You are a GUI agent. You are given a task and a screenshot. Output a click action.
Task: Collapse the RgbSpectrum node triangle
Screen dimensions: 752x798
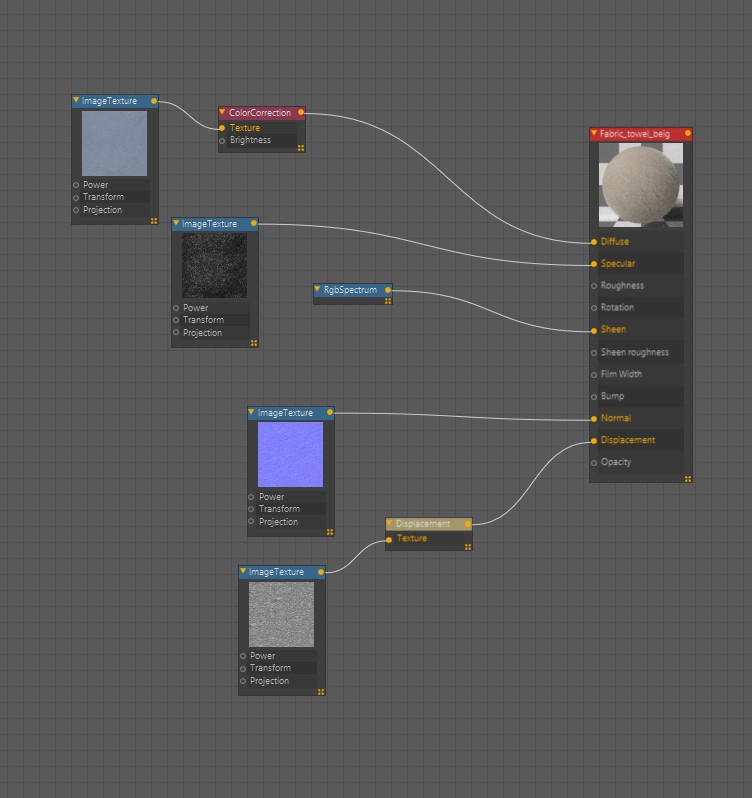pyautogui.click(x=317, y=289)
